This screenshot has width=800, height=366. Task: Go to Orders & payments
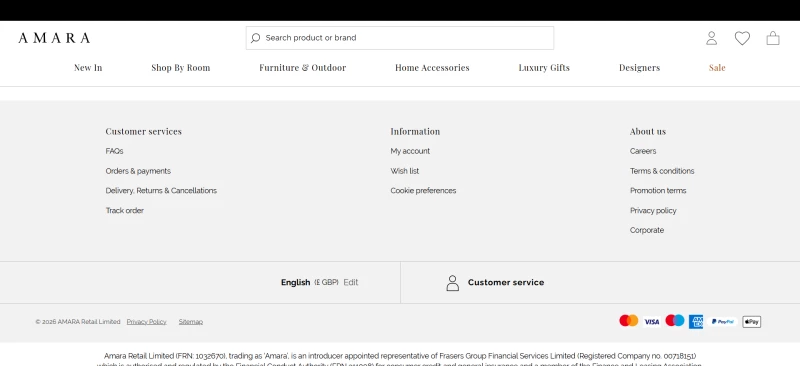click(138, 171)
